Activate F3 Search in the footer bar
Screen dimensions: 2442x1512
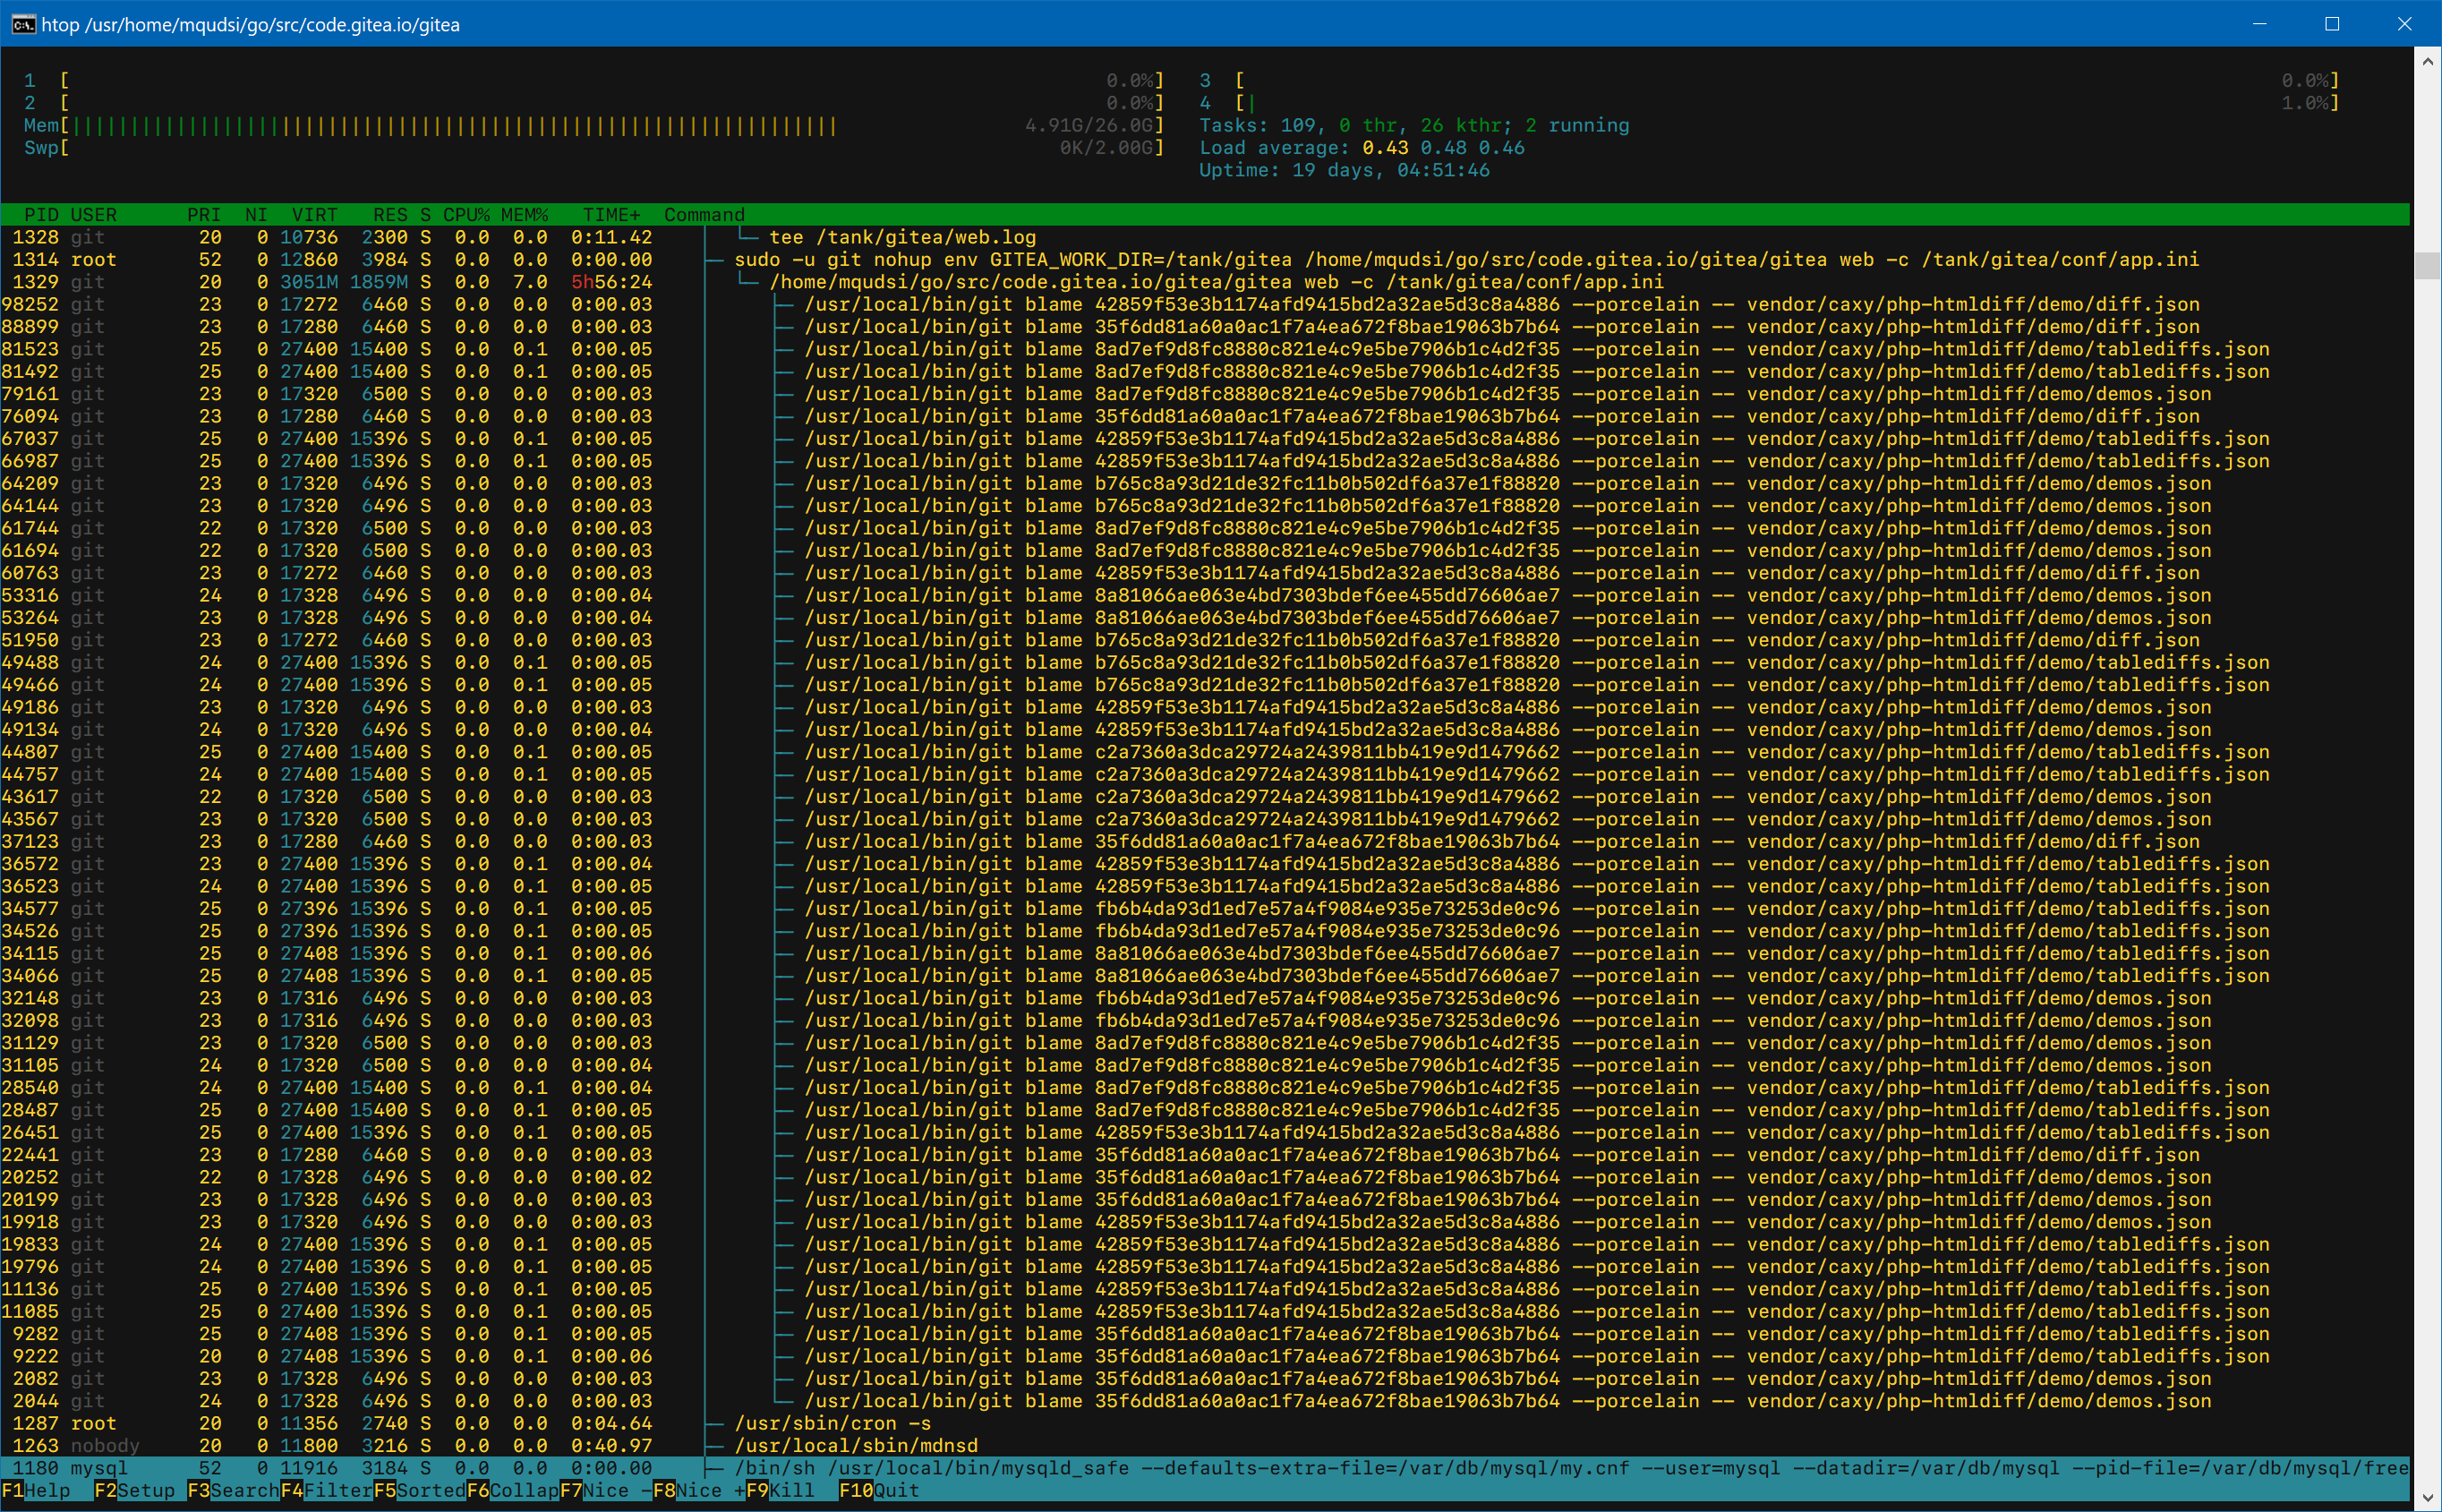tap(233, 1490)
